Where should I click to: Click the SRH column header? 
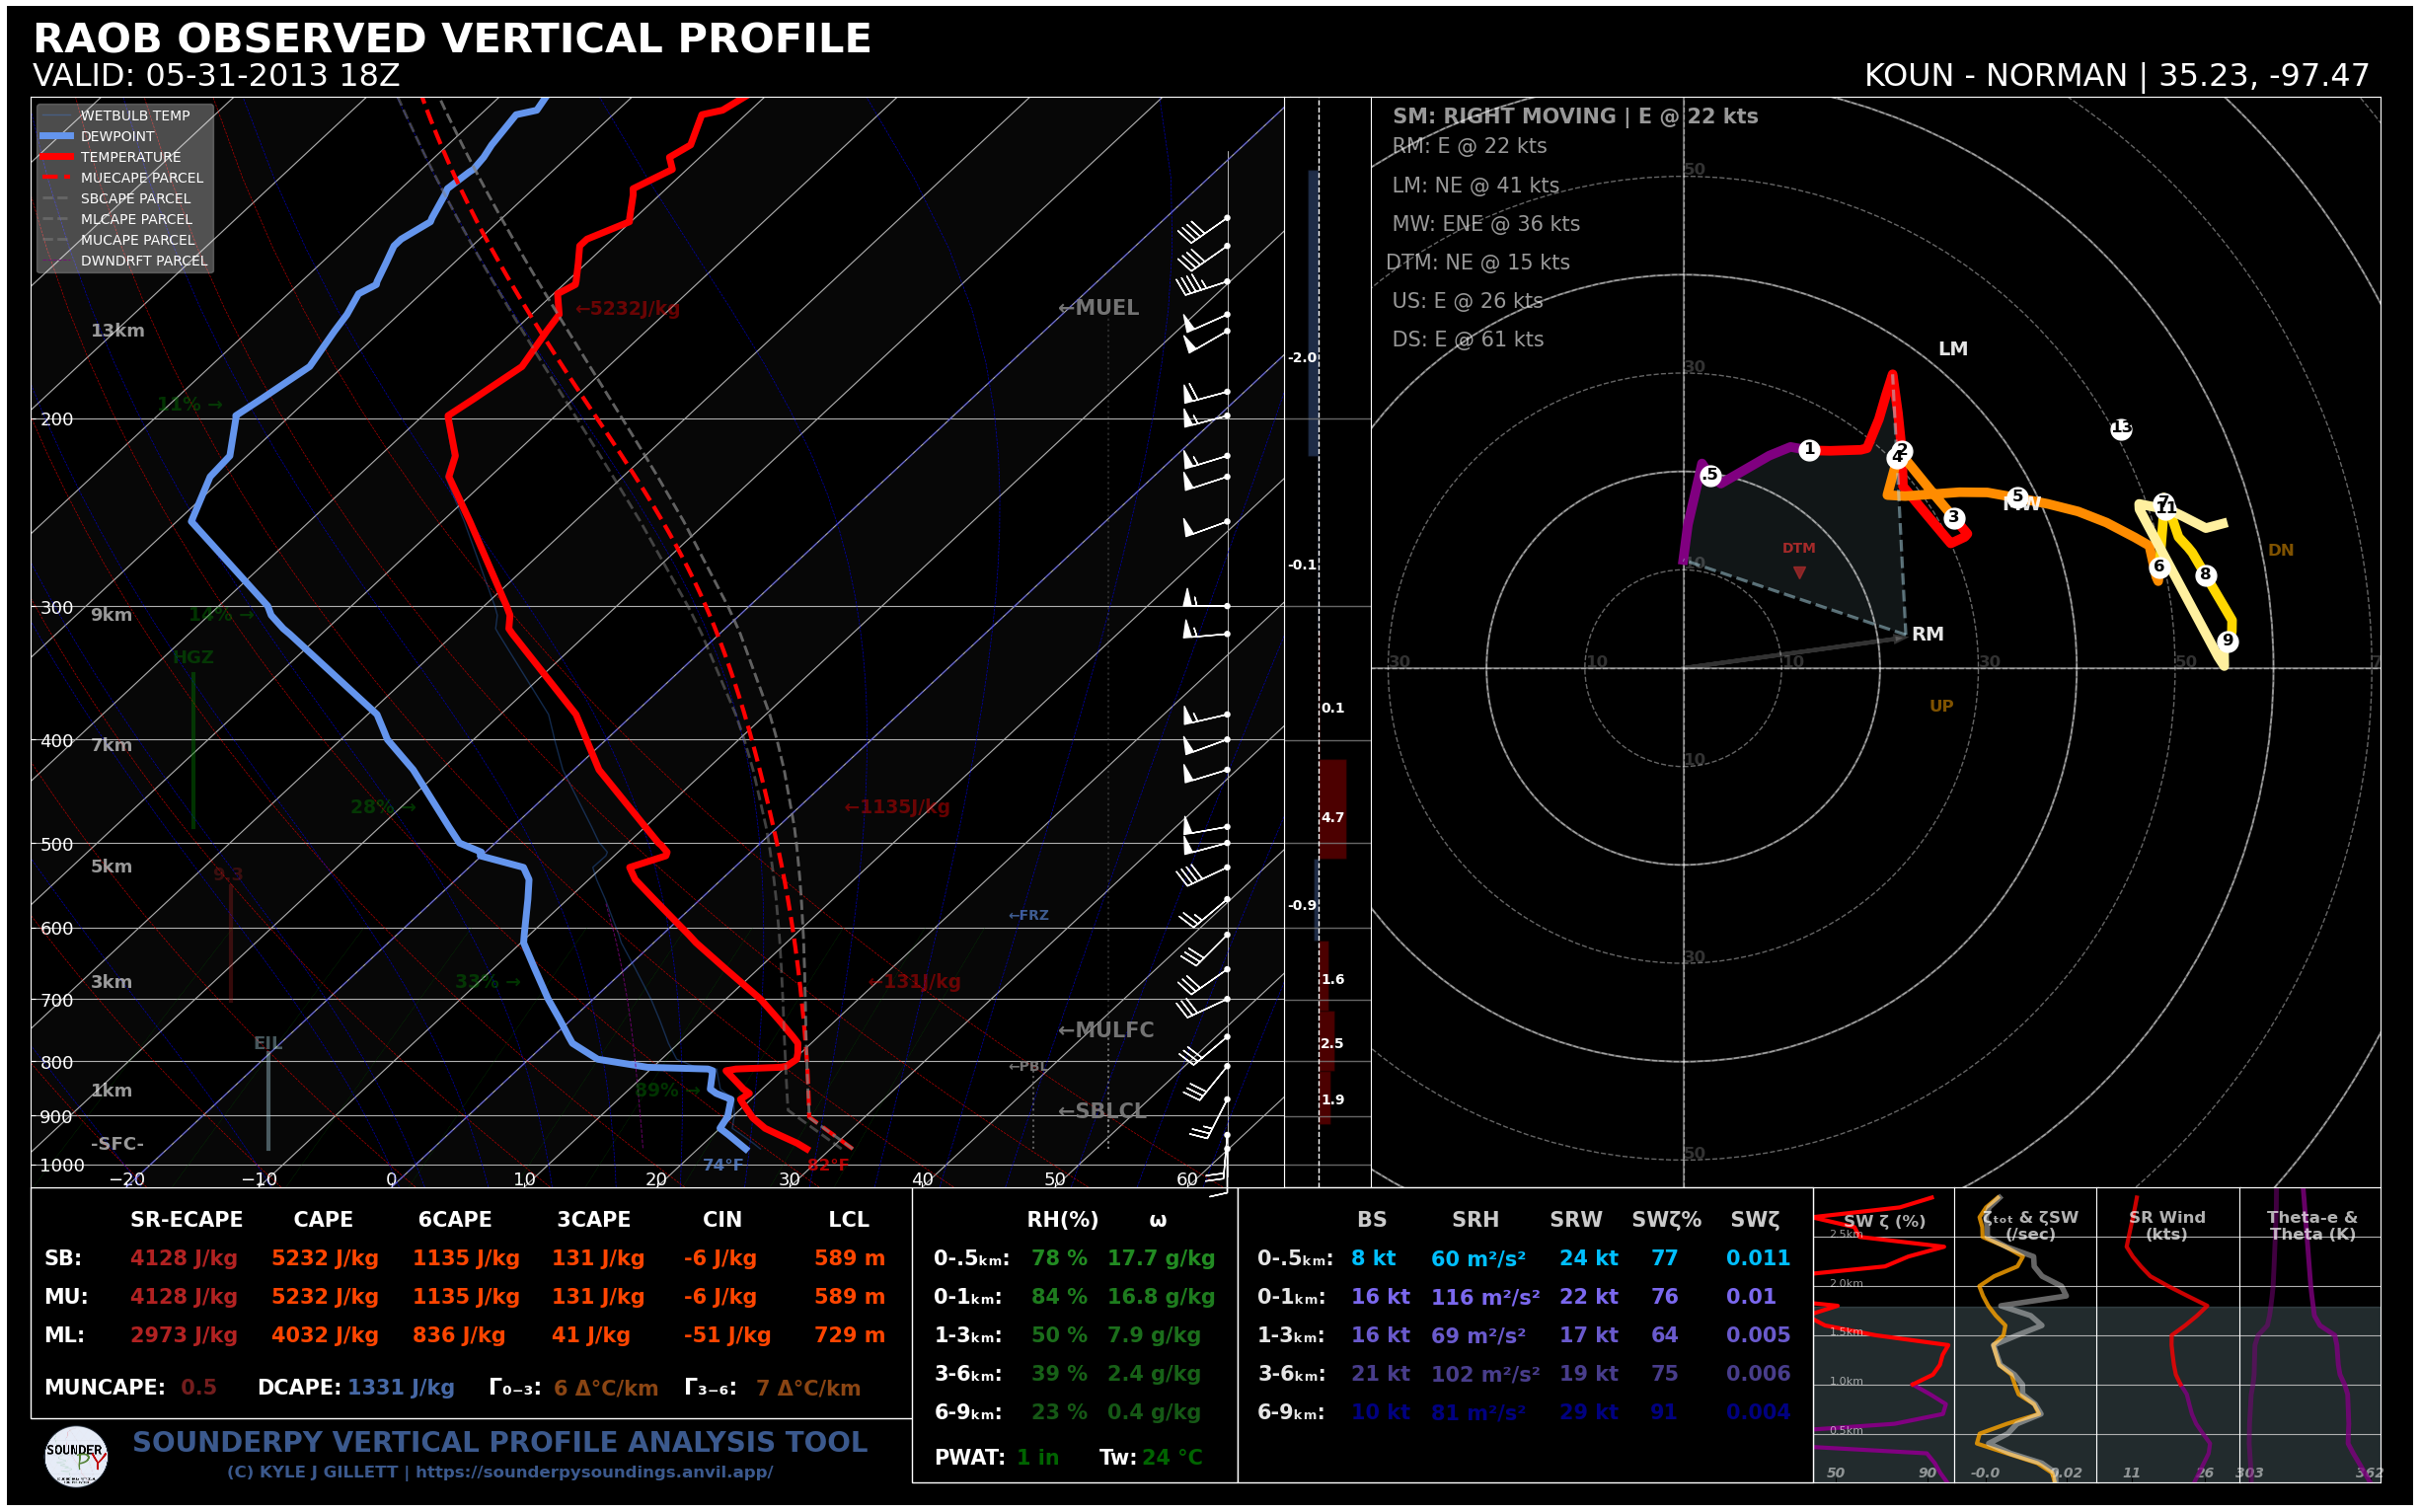point(1475,1220)
